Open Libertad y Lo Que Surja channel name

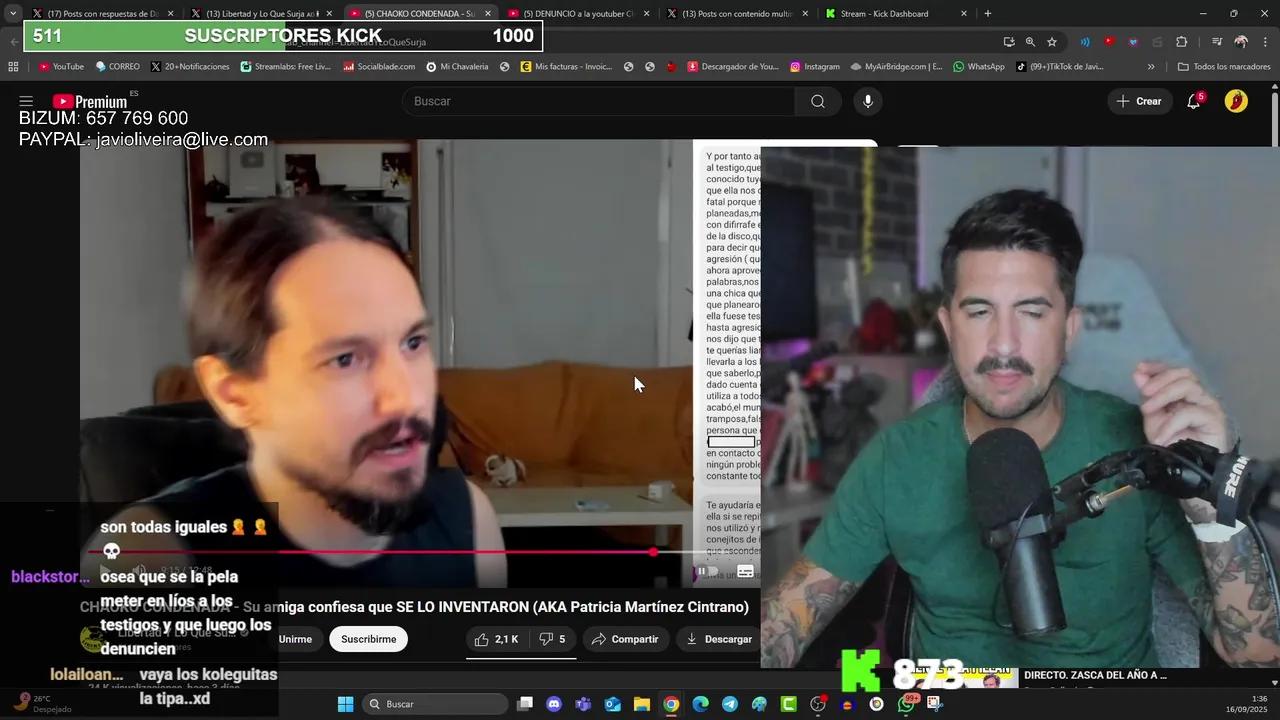[177, 633]
